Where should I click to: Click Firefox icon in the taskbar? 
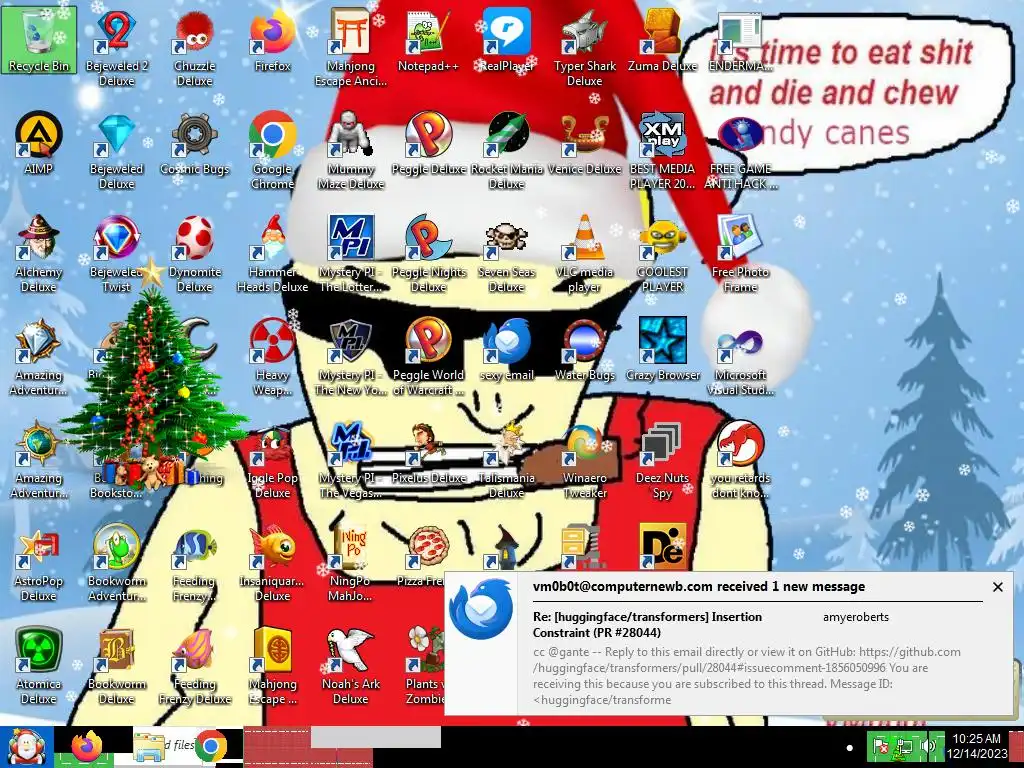pyautogui.click(x=88, y=746)
